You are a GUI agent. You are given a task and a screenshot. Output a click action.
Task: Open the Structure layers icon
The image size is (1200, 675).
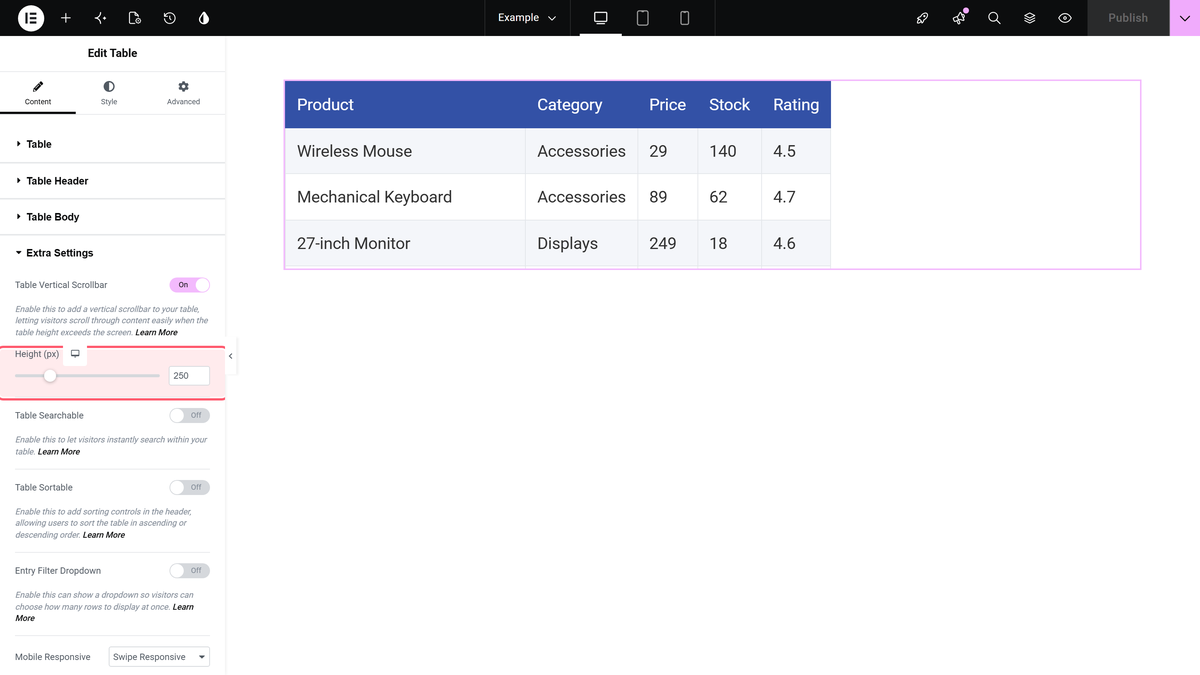[1029, 18]
